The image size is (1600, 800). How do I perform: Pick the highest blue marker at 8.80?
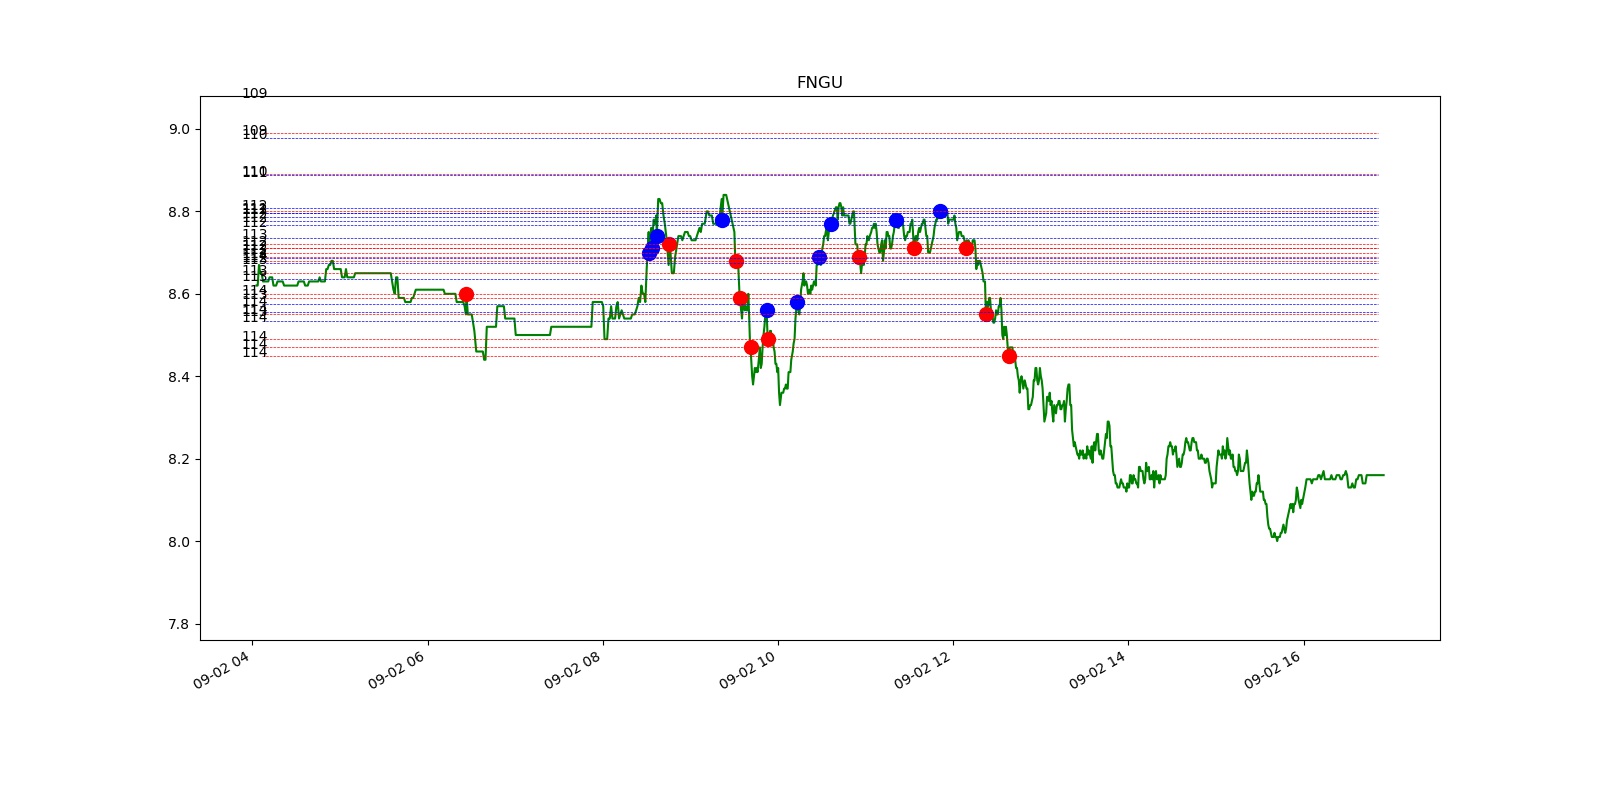click(x=940, y=211)
